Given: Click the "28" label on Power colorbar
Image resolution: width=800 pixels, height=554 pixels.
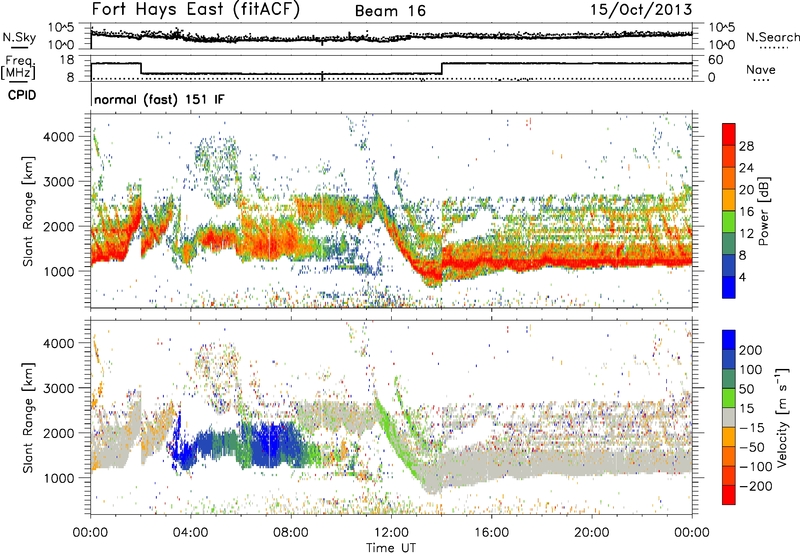Looking at the screenshot, I should [x=746, y=146].
